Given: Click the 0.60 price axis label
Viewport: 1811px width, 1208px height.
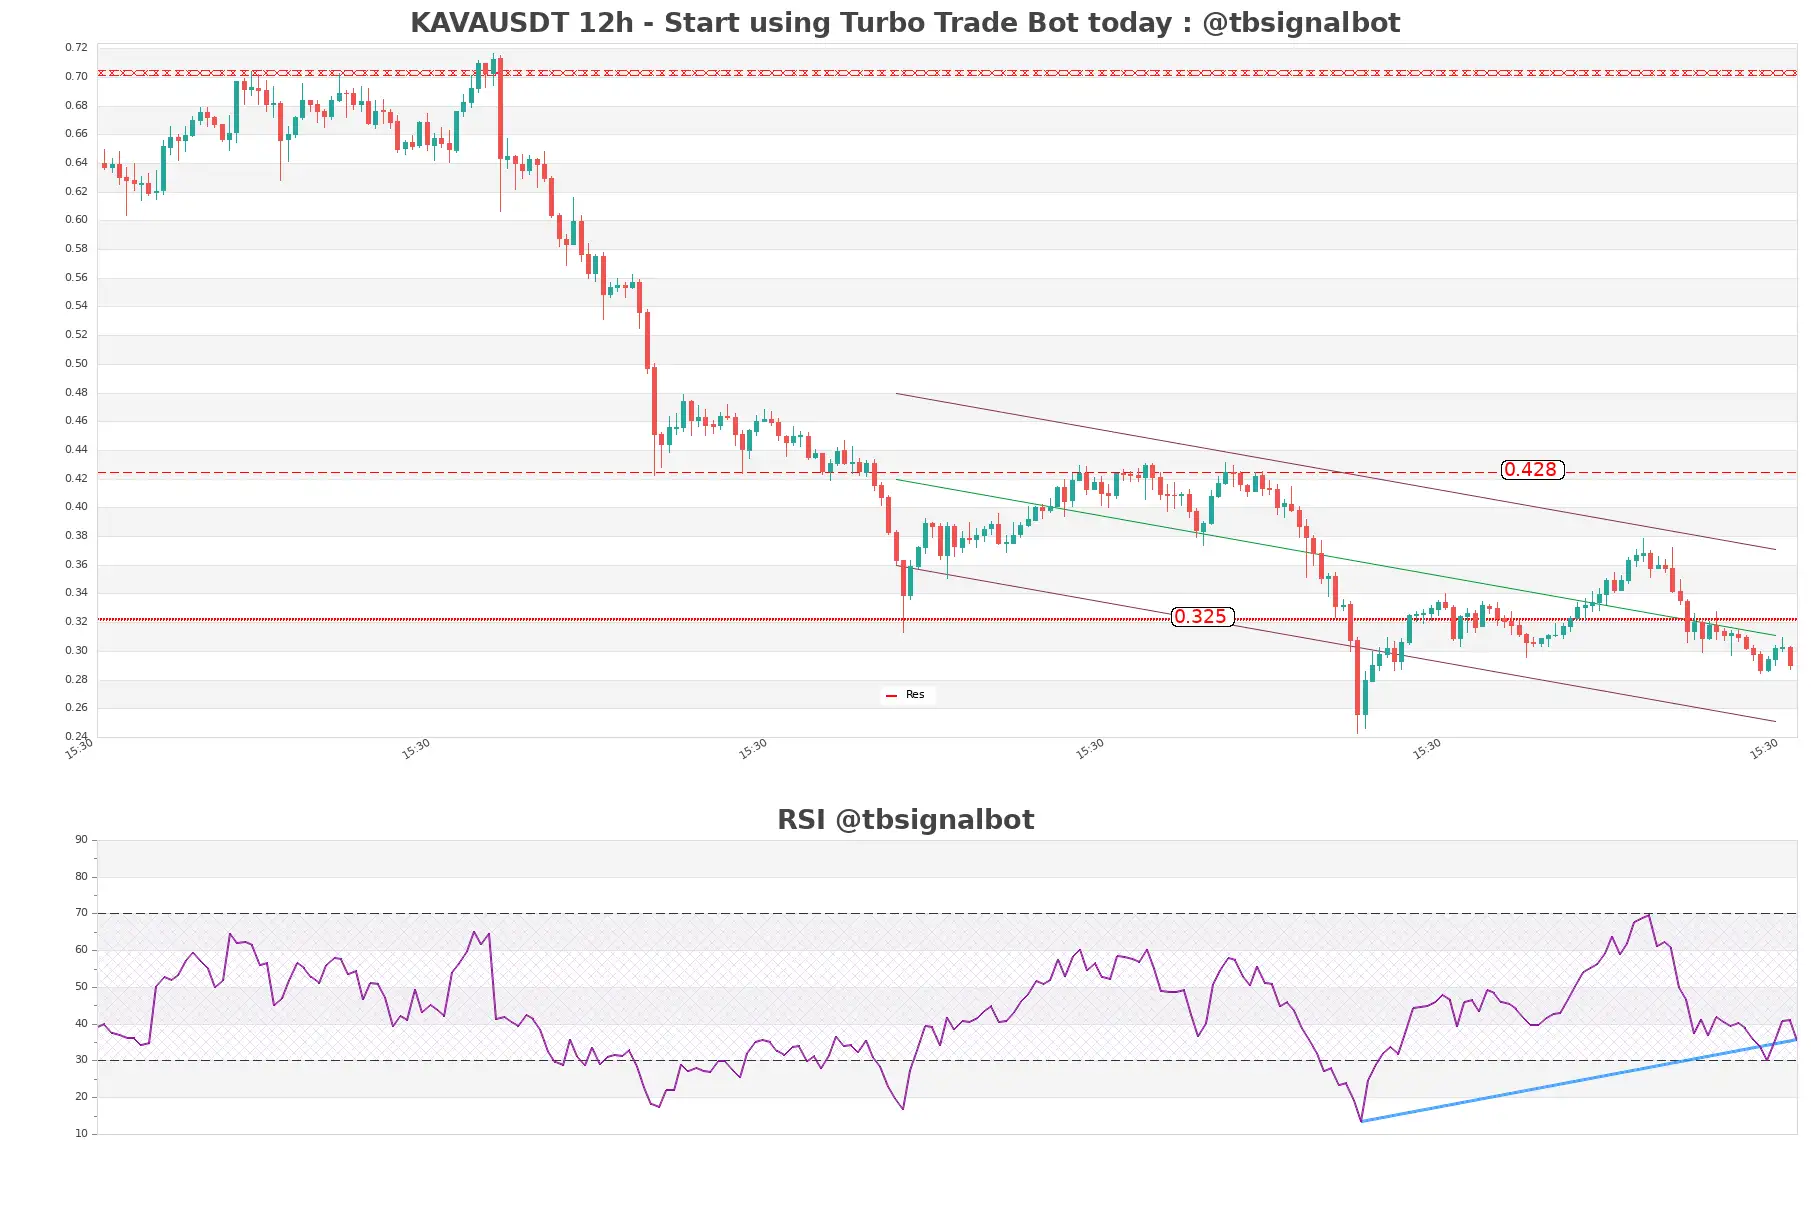Looking at the screenshot, I should [x=76, y=219].
